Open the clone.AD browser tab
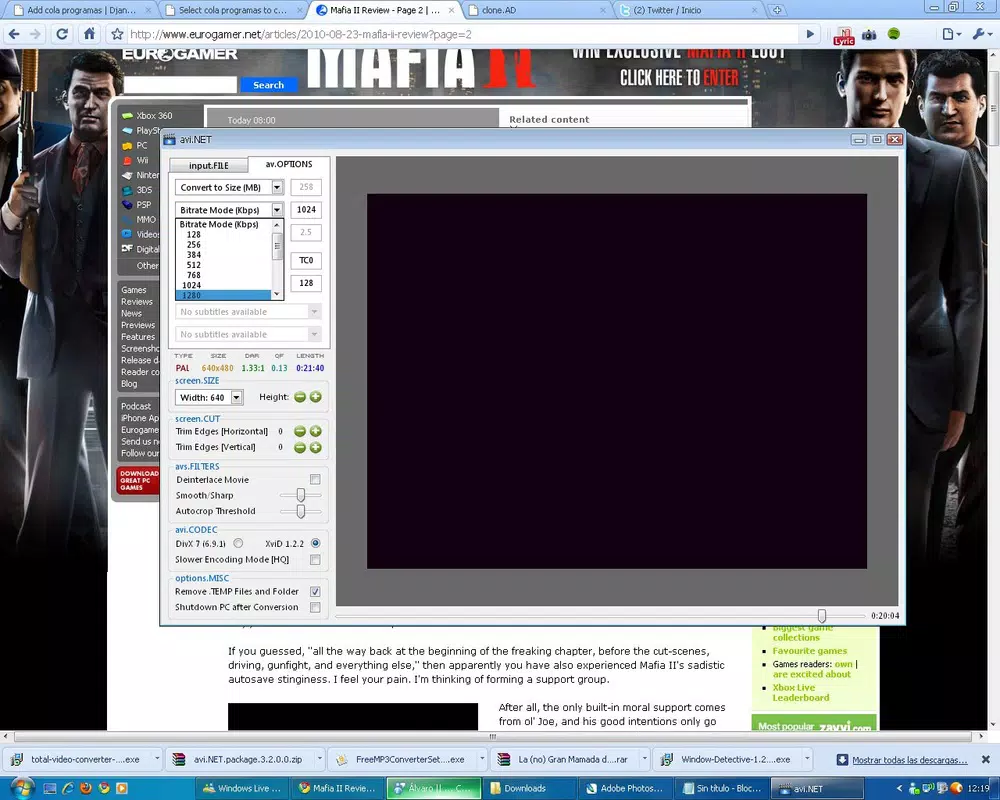 [536, 10]
